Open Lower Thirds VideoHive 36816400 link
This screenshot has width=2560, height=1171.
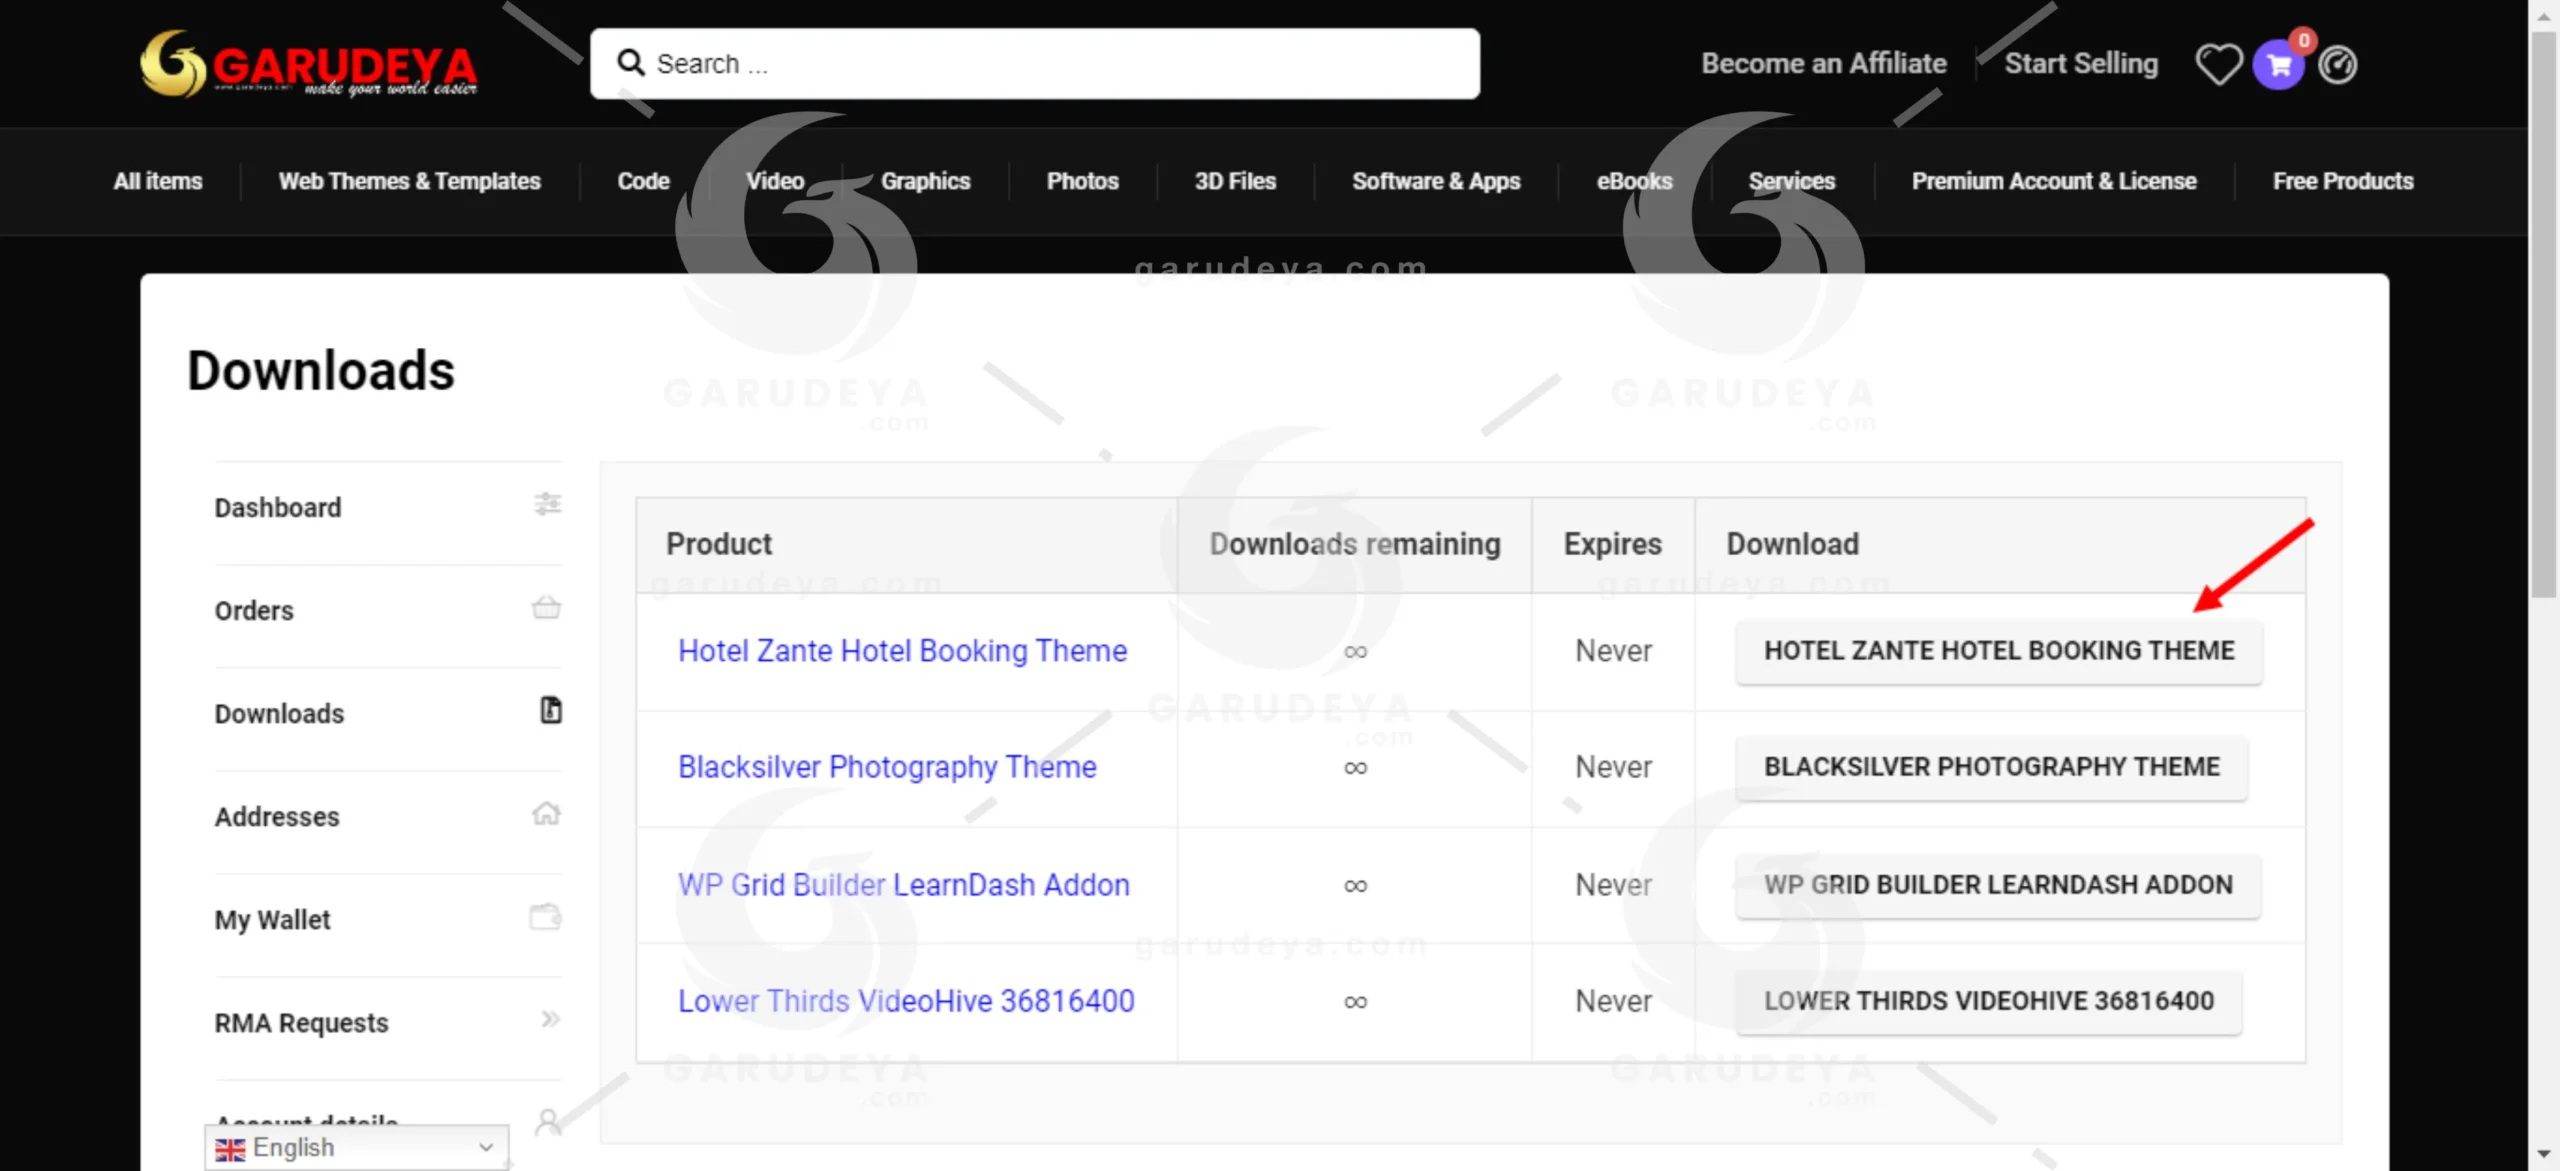tap(906, 1000)
